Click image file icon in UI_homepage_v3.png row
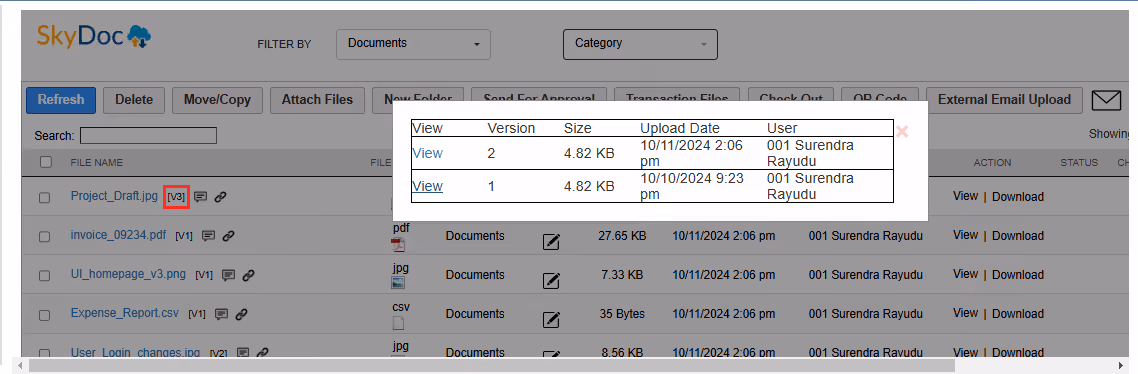Viewport: 1138px width, 374px height. tap(398, 282)
